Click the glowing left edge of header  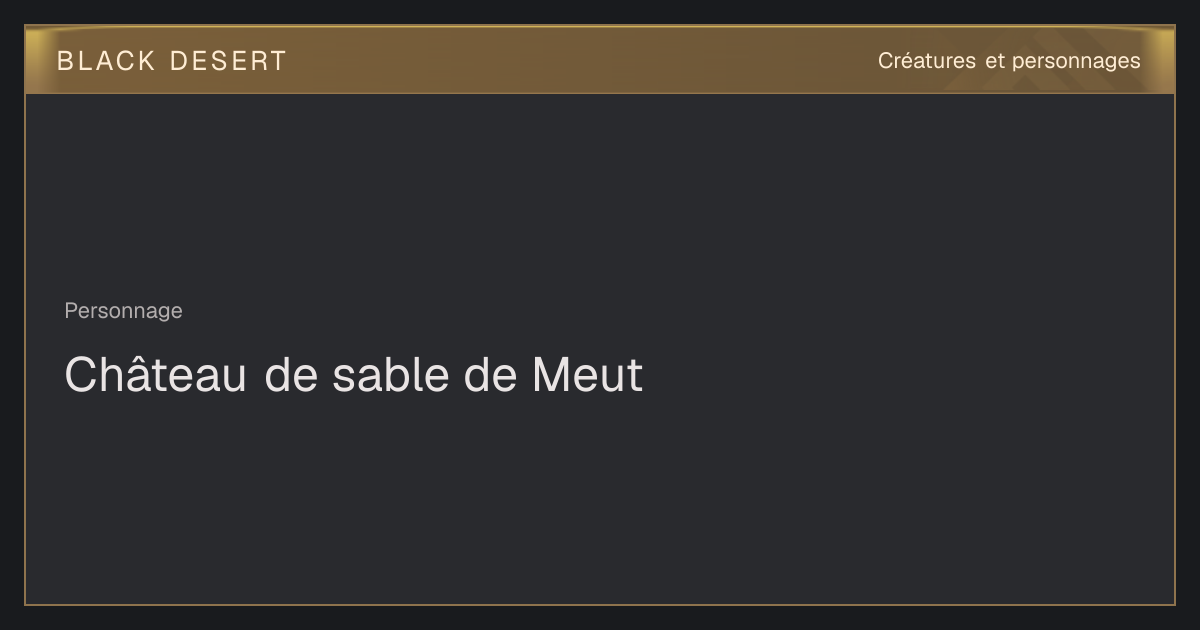(x=33, y=60)
